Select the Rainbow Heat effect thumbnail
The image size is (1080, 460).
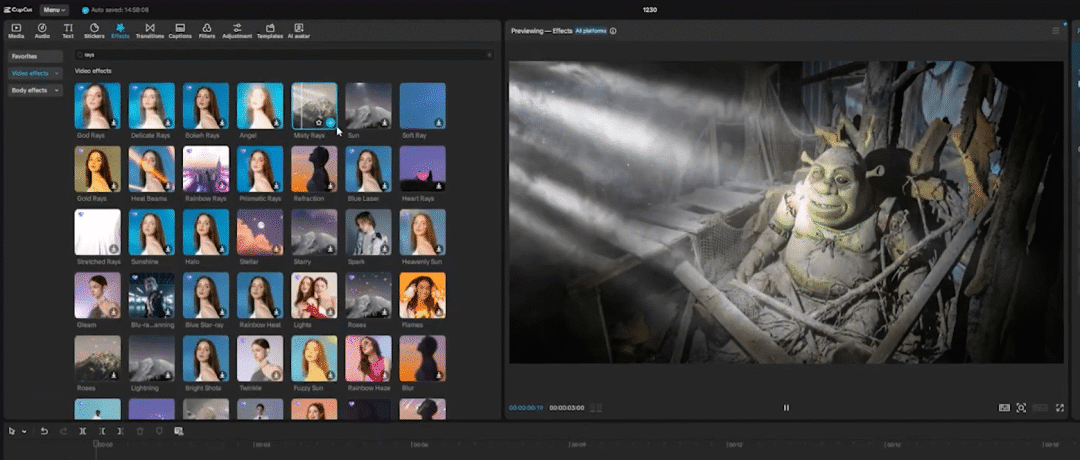[260, 295]
